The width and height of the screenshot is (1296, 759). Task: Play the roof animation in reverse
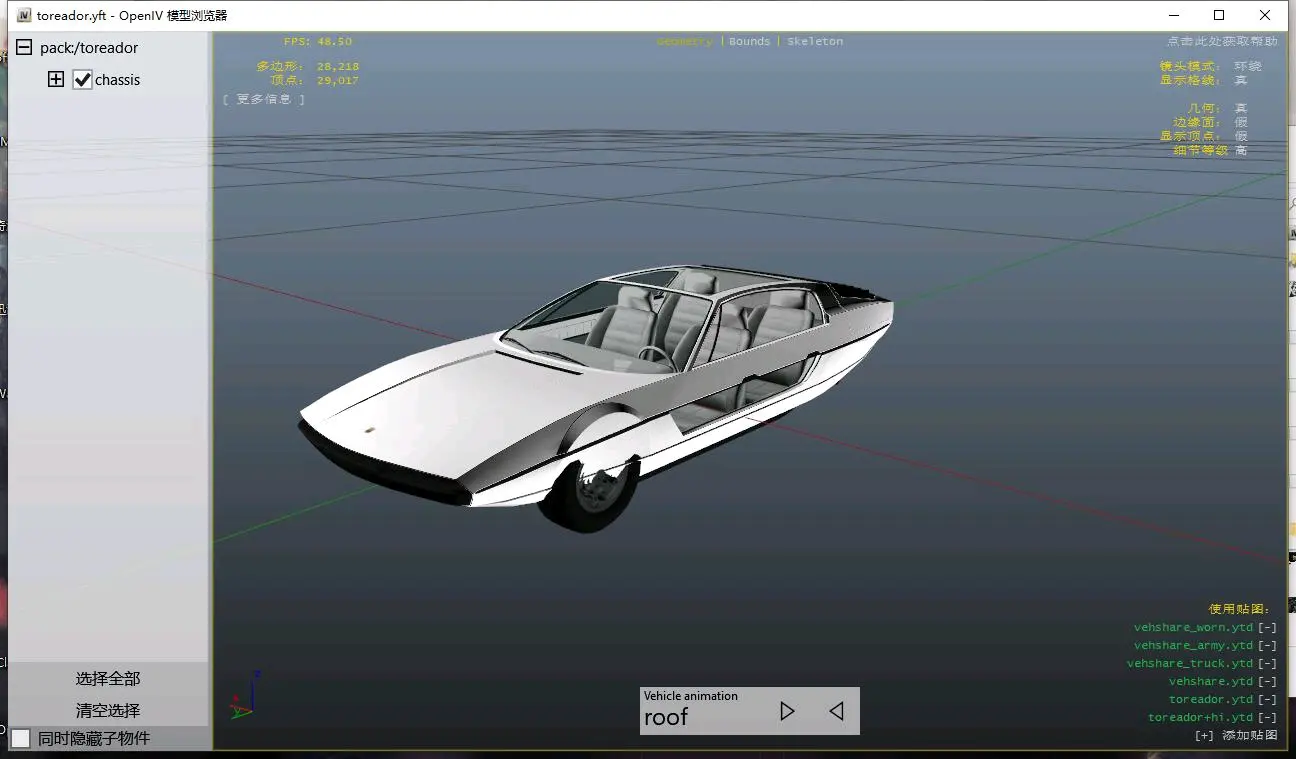[x=836, y=711]
